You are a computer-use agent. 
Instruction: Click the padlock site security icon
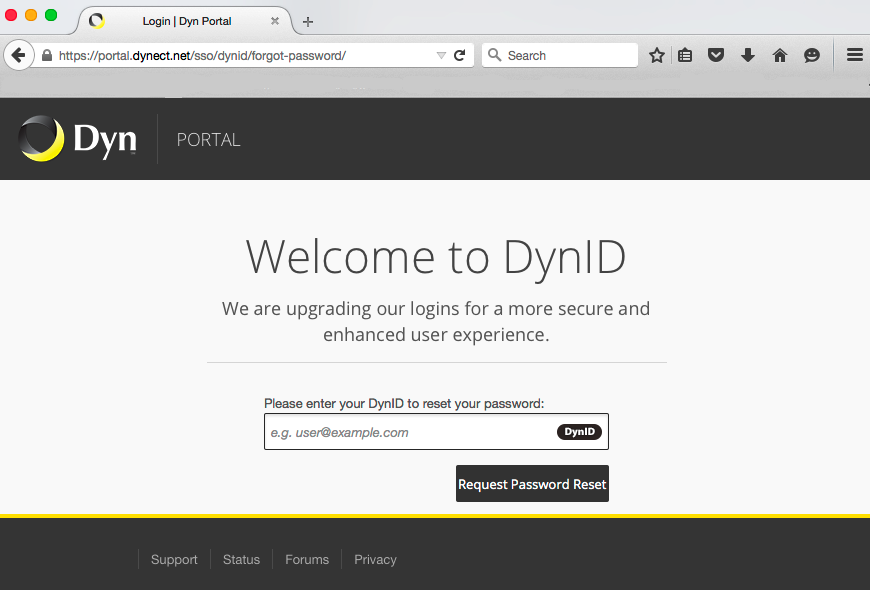click(x=47, y=56)
